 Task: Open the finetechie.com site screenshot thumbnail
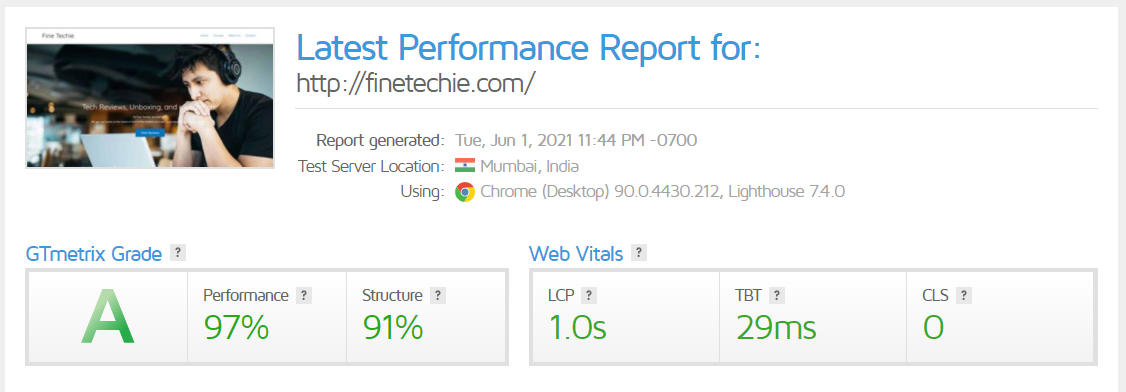click(x=150, y=98)
